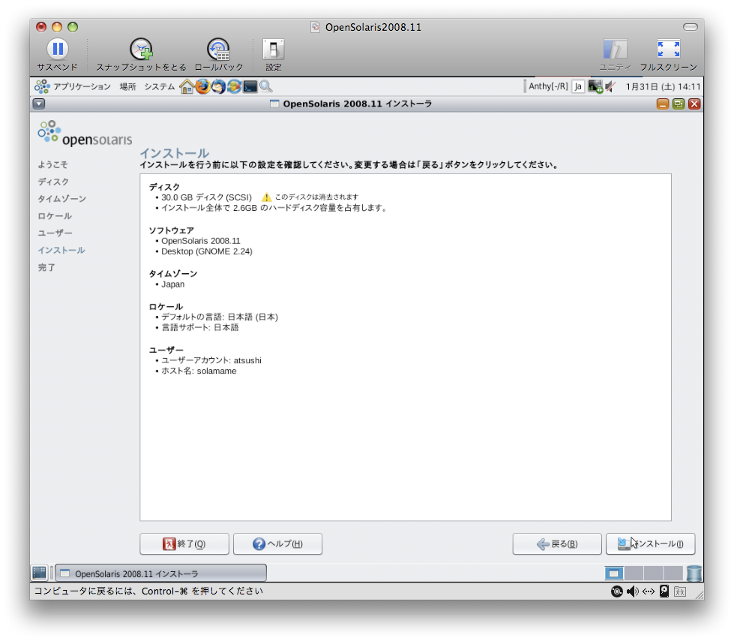Image resolution: width=734 pixels, height=641 pixels.
Task: Click the インストール button to start install
Action: pos(650,544)
